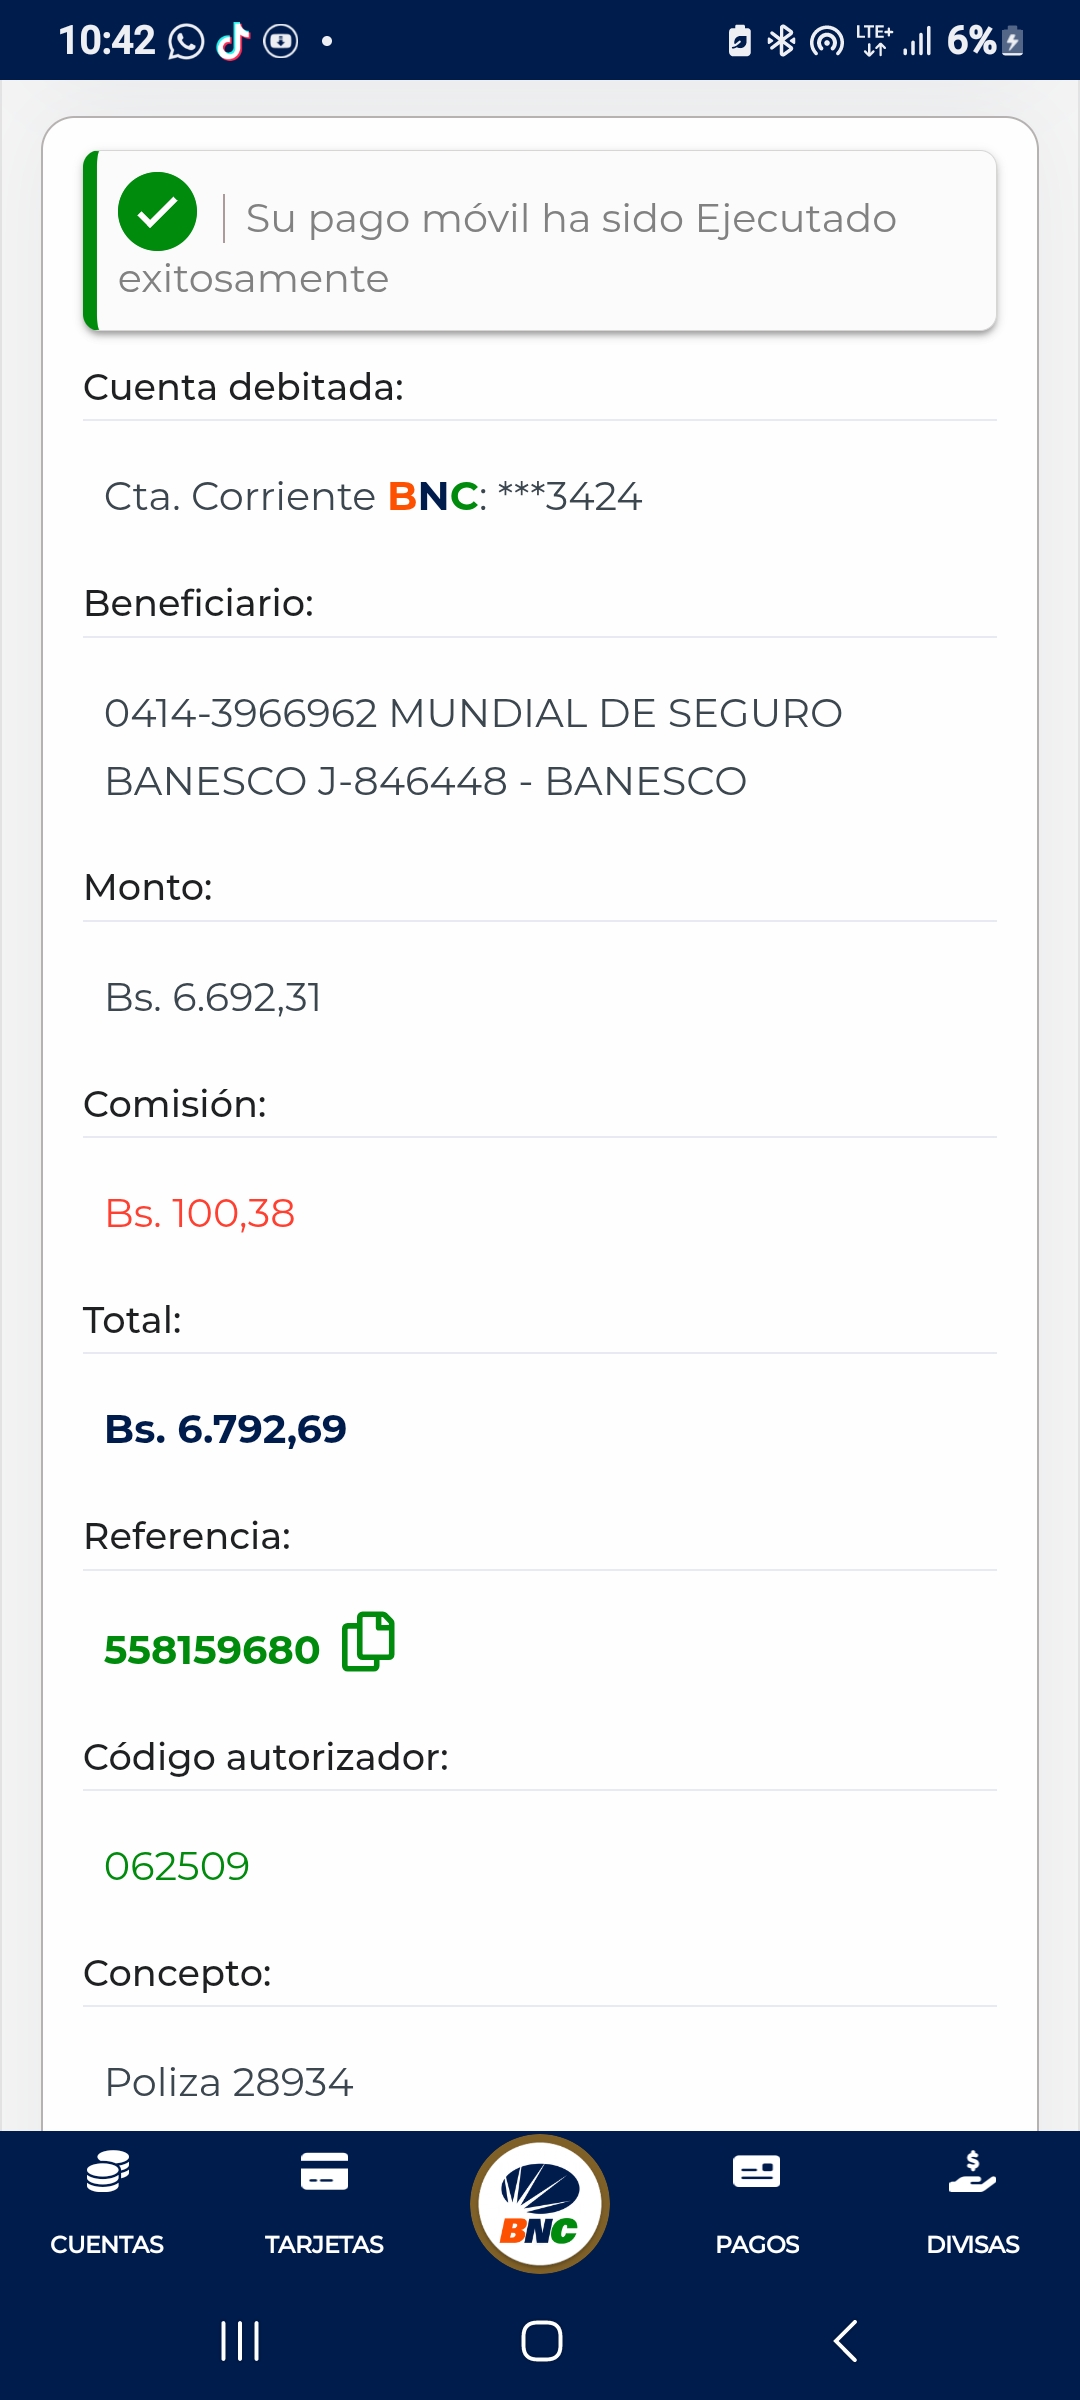Tap the green success checkmark icon
The image size is (1080, 2400).
(x=157, y=212)
